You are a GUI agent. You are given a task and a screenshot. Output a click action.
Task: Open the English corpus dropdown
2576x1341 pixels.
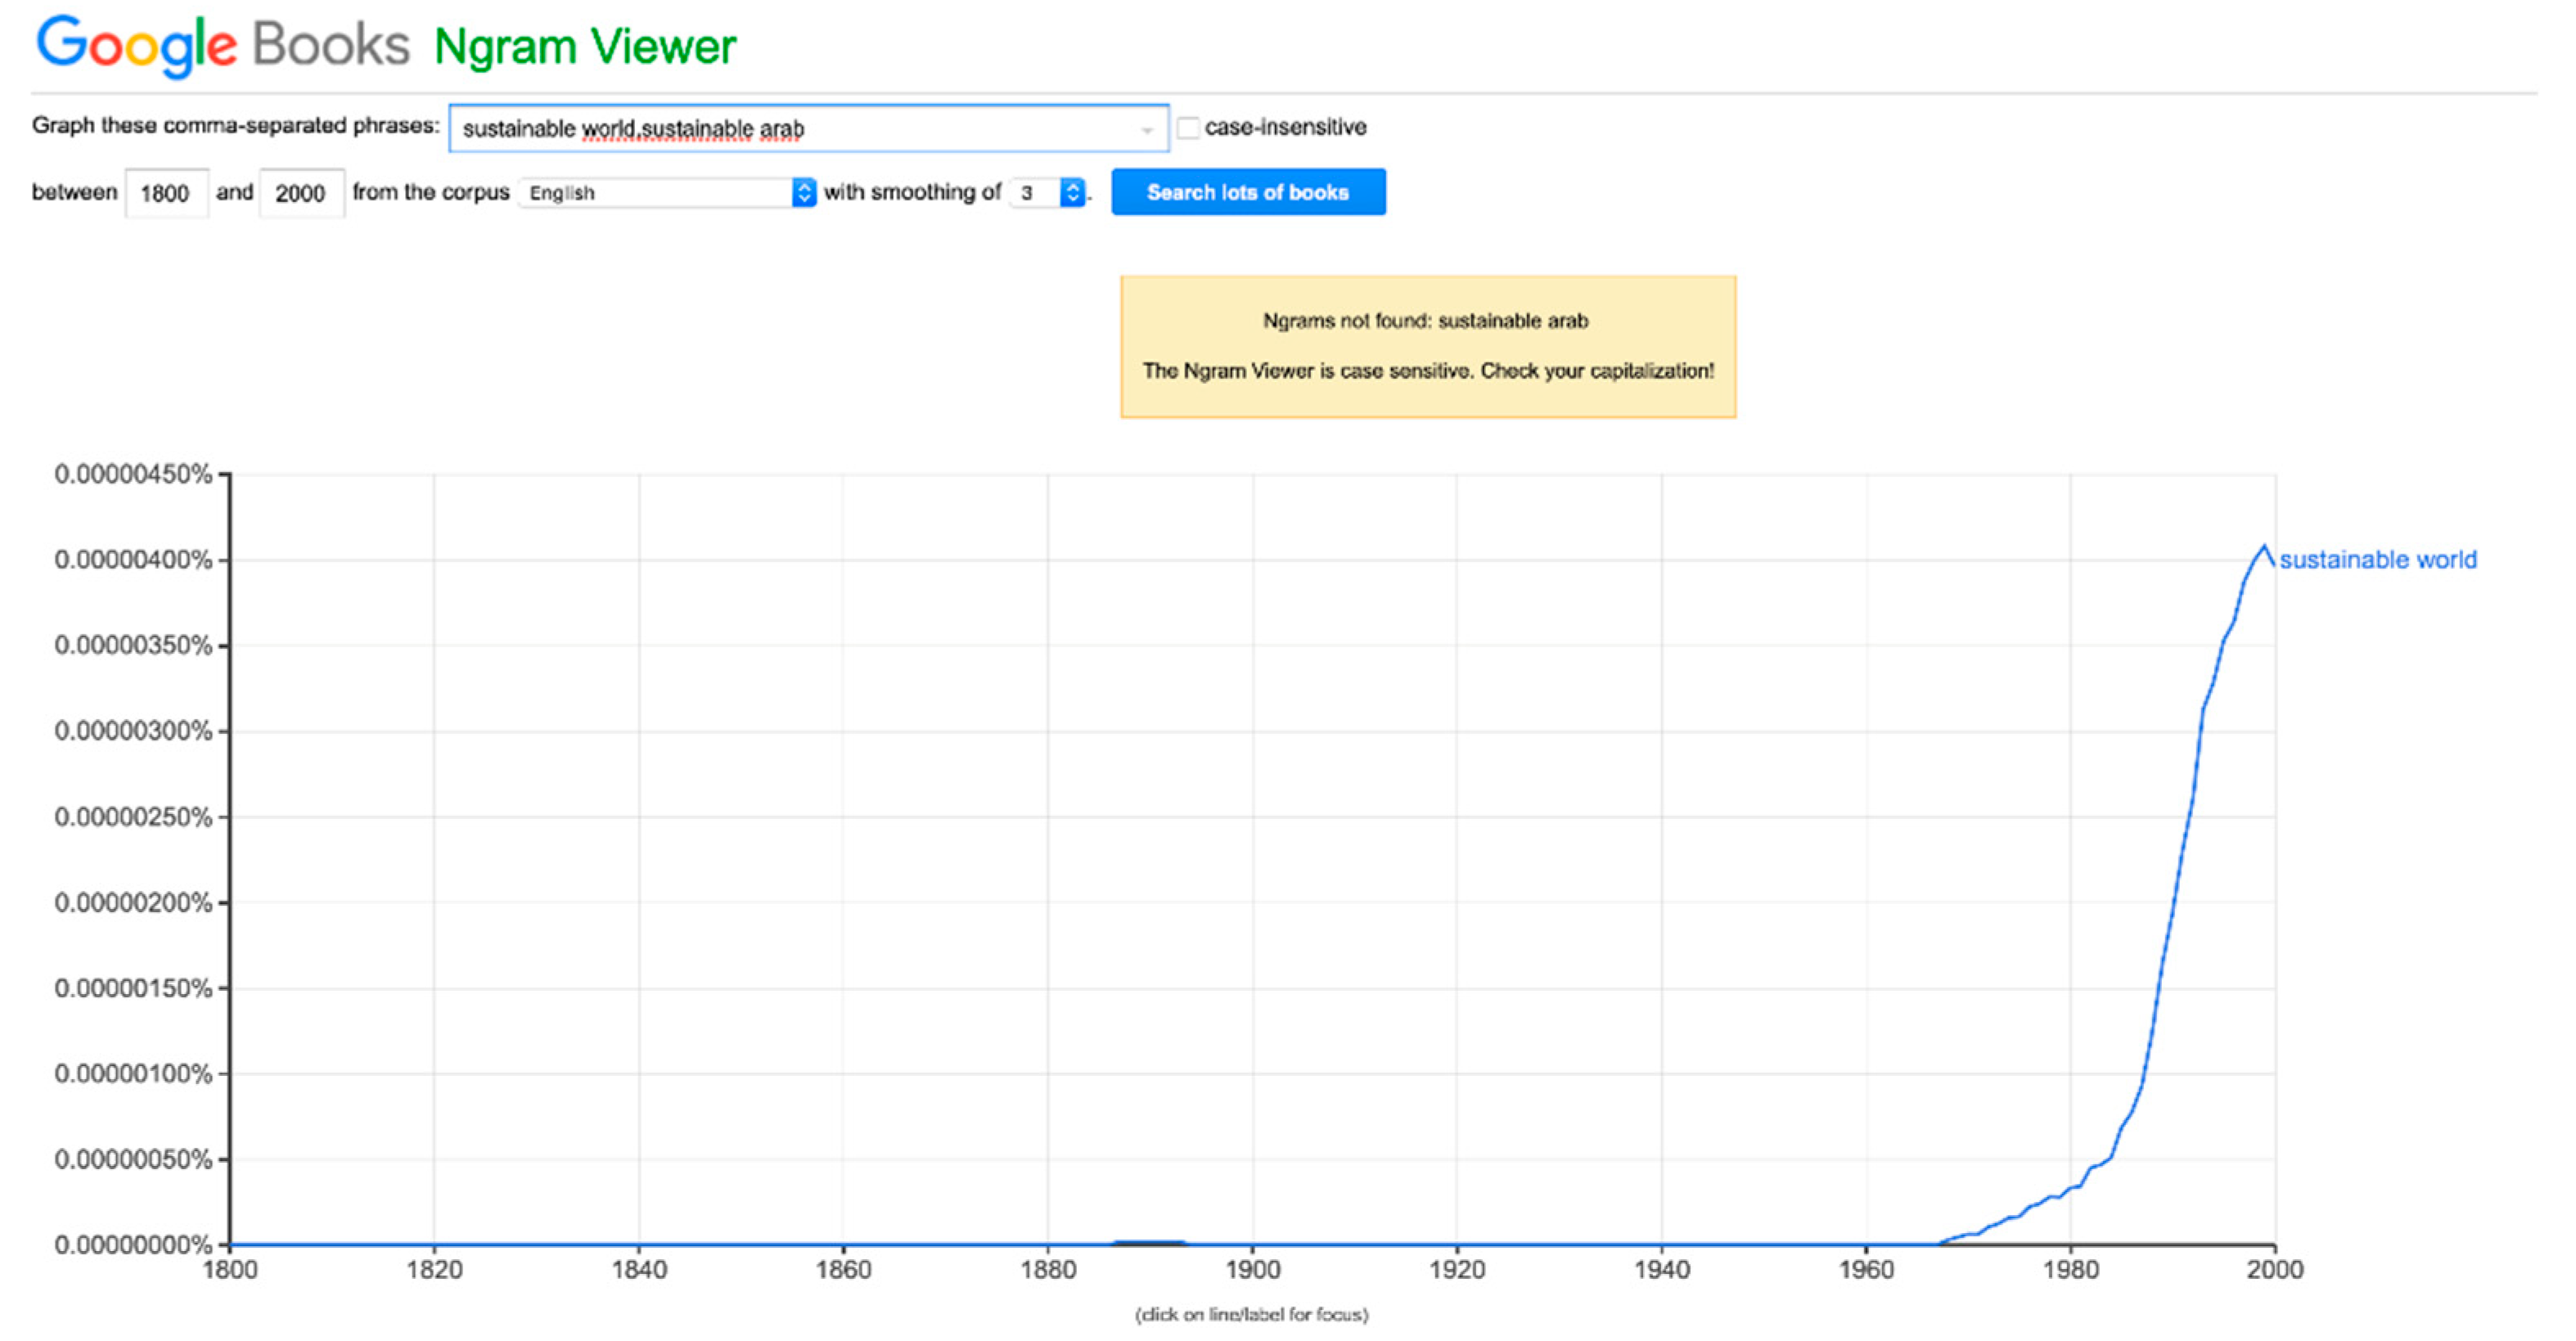click(667, 193)
